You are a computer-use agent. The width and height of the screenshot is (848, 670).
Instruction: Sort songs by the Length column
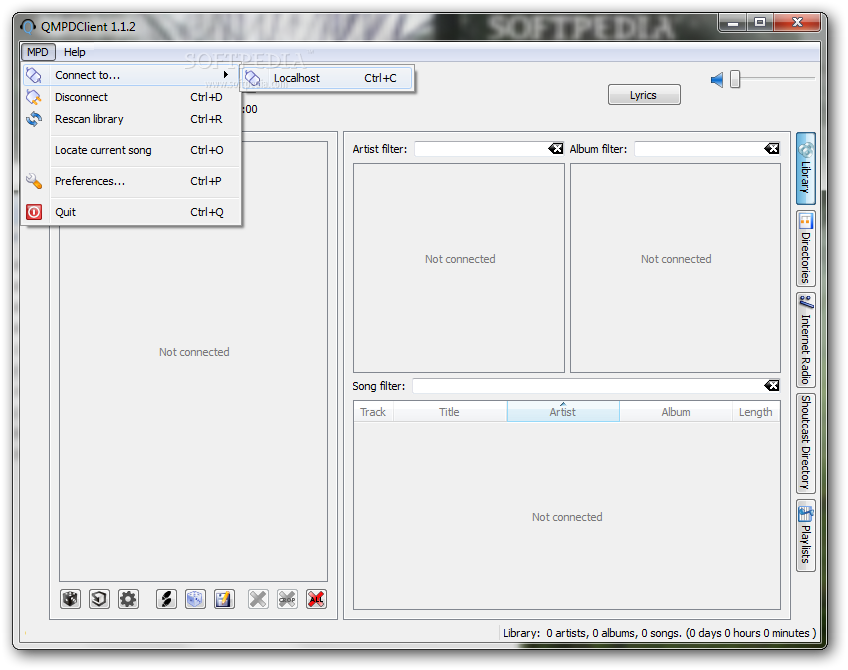pos(756,412)
